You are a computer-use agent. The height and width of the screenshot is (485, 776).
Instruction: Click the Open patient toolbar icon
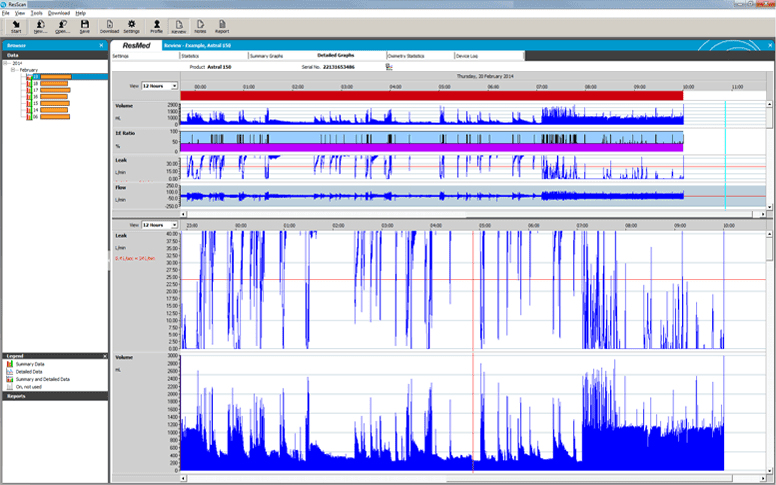tap(62, 26)
